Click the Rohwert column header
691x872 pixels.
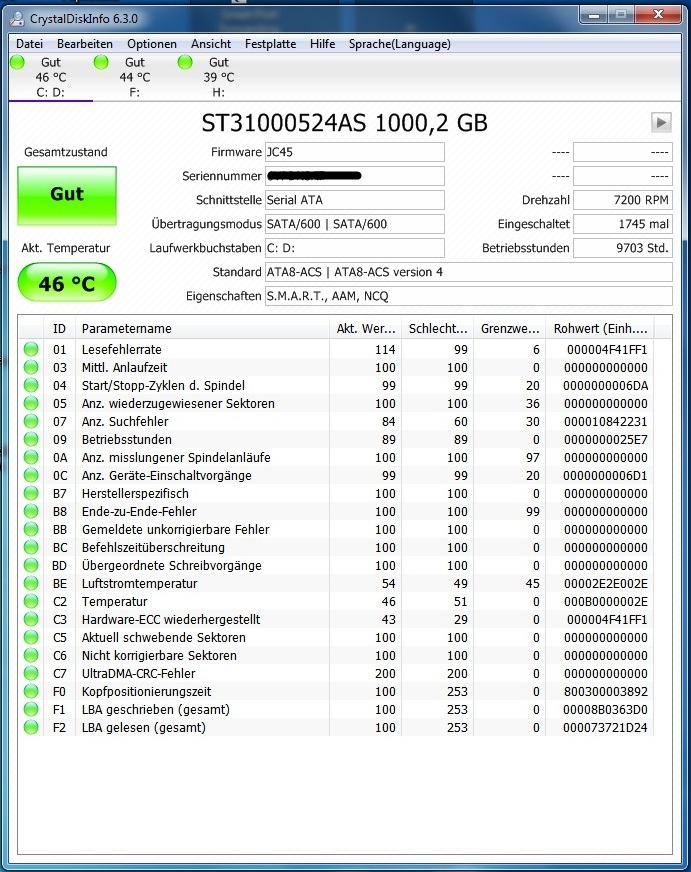(x=600, y=329)
